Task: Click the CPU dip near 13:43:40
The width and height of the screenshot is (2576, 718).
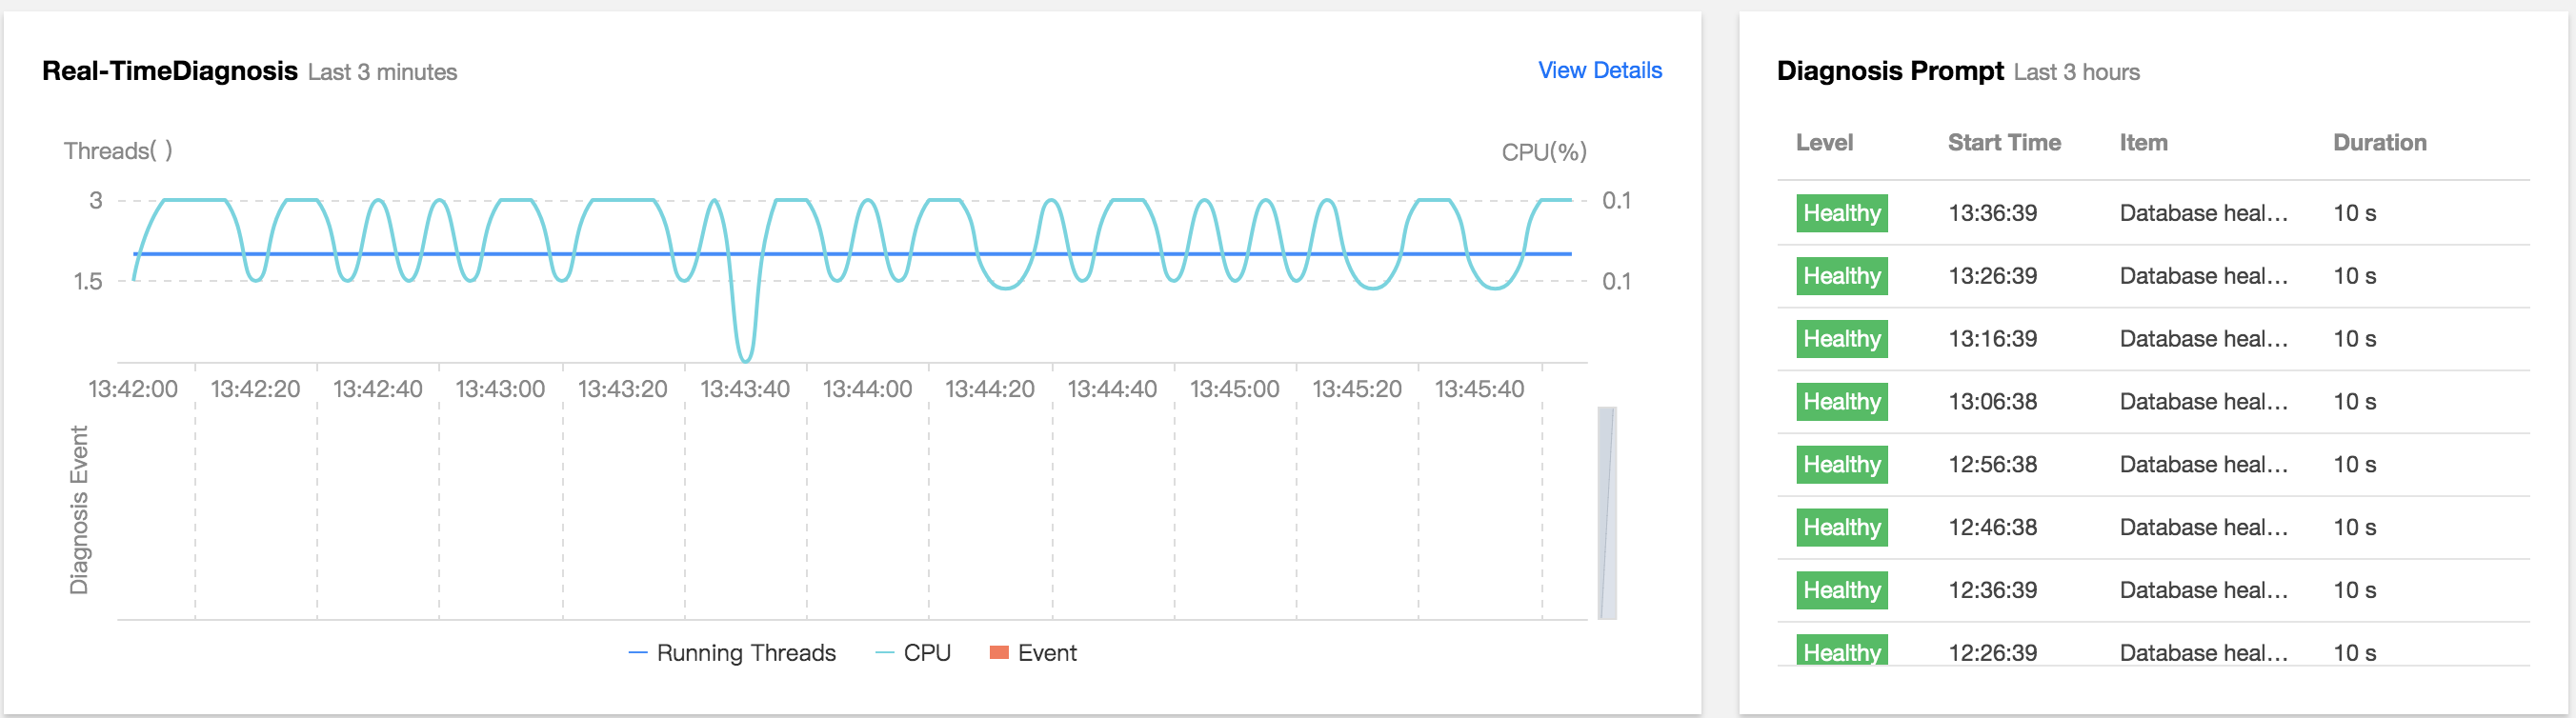Action: tap(745, 355)
